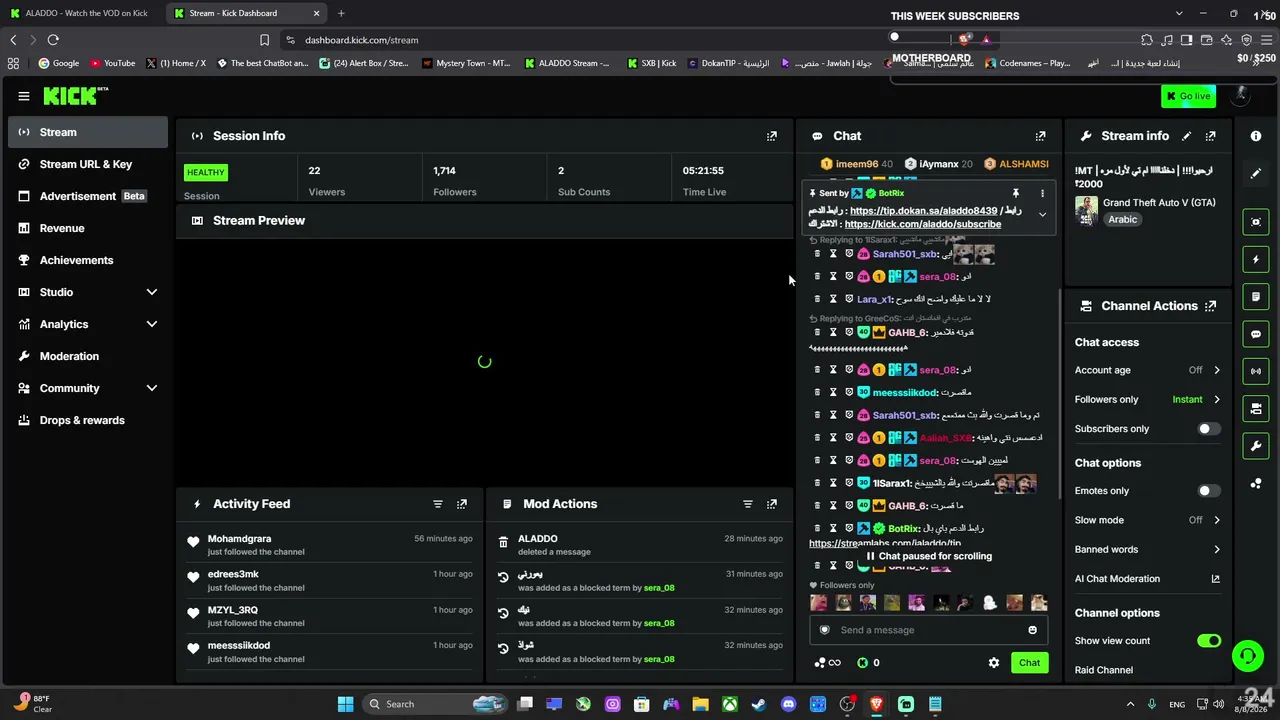Pop out the Stream info panel
The height and width of the screenshot is (720, 1280).
(1210, 136)
